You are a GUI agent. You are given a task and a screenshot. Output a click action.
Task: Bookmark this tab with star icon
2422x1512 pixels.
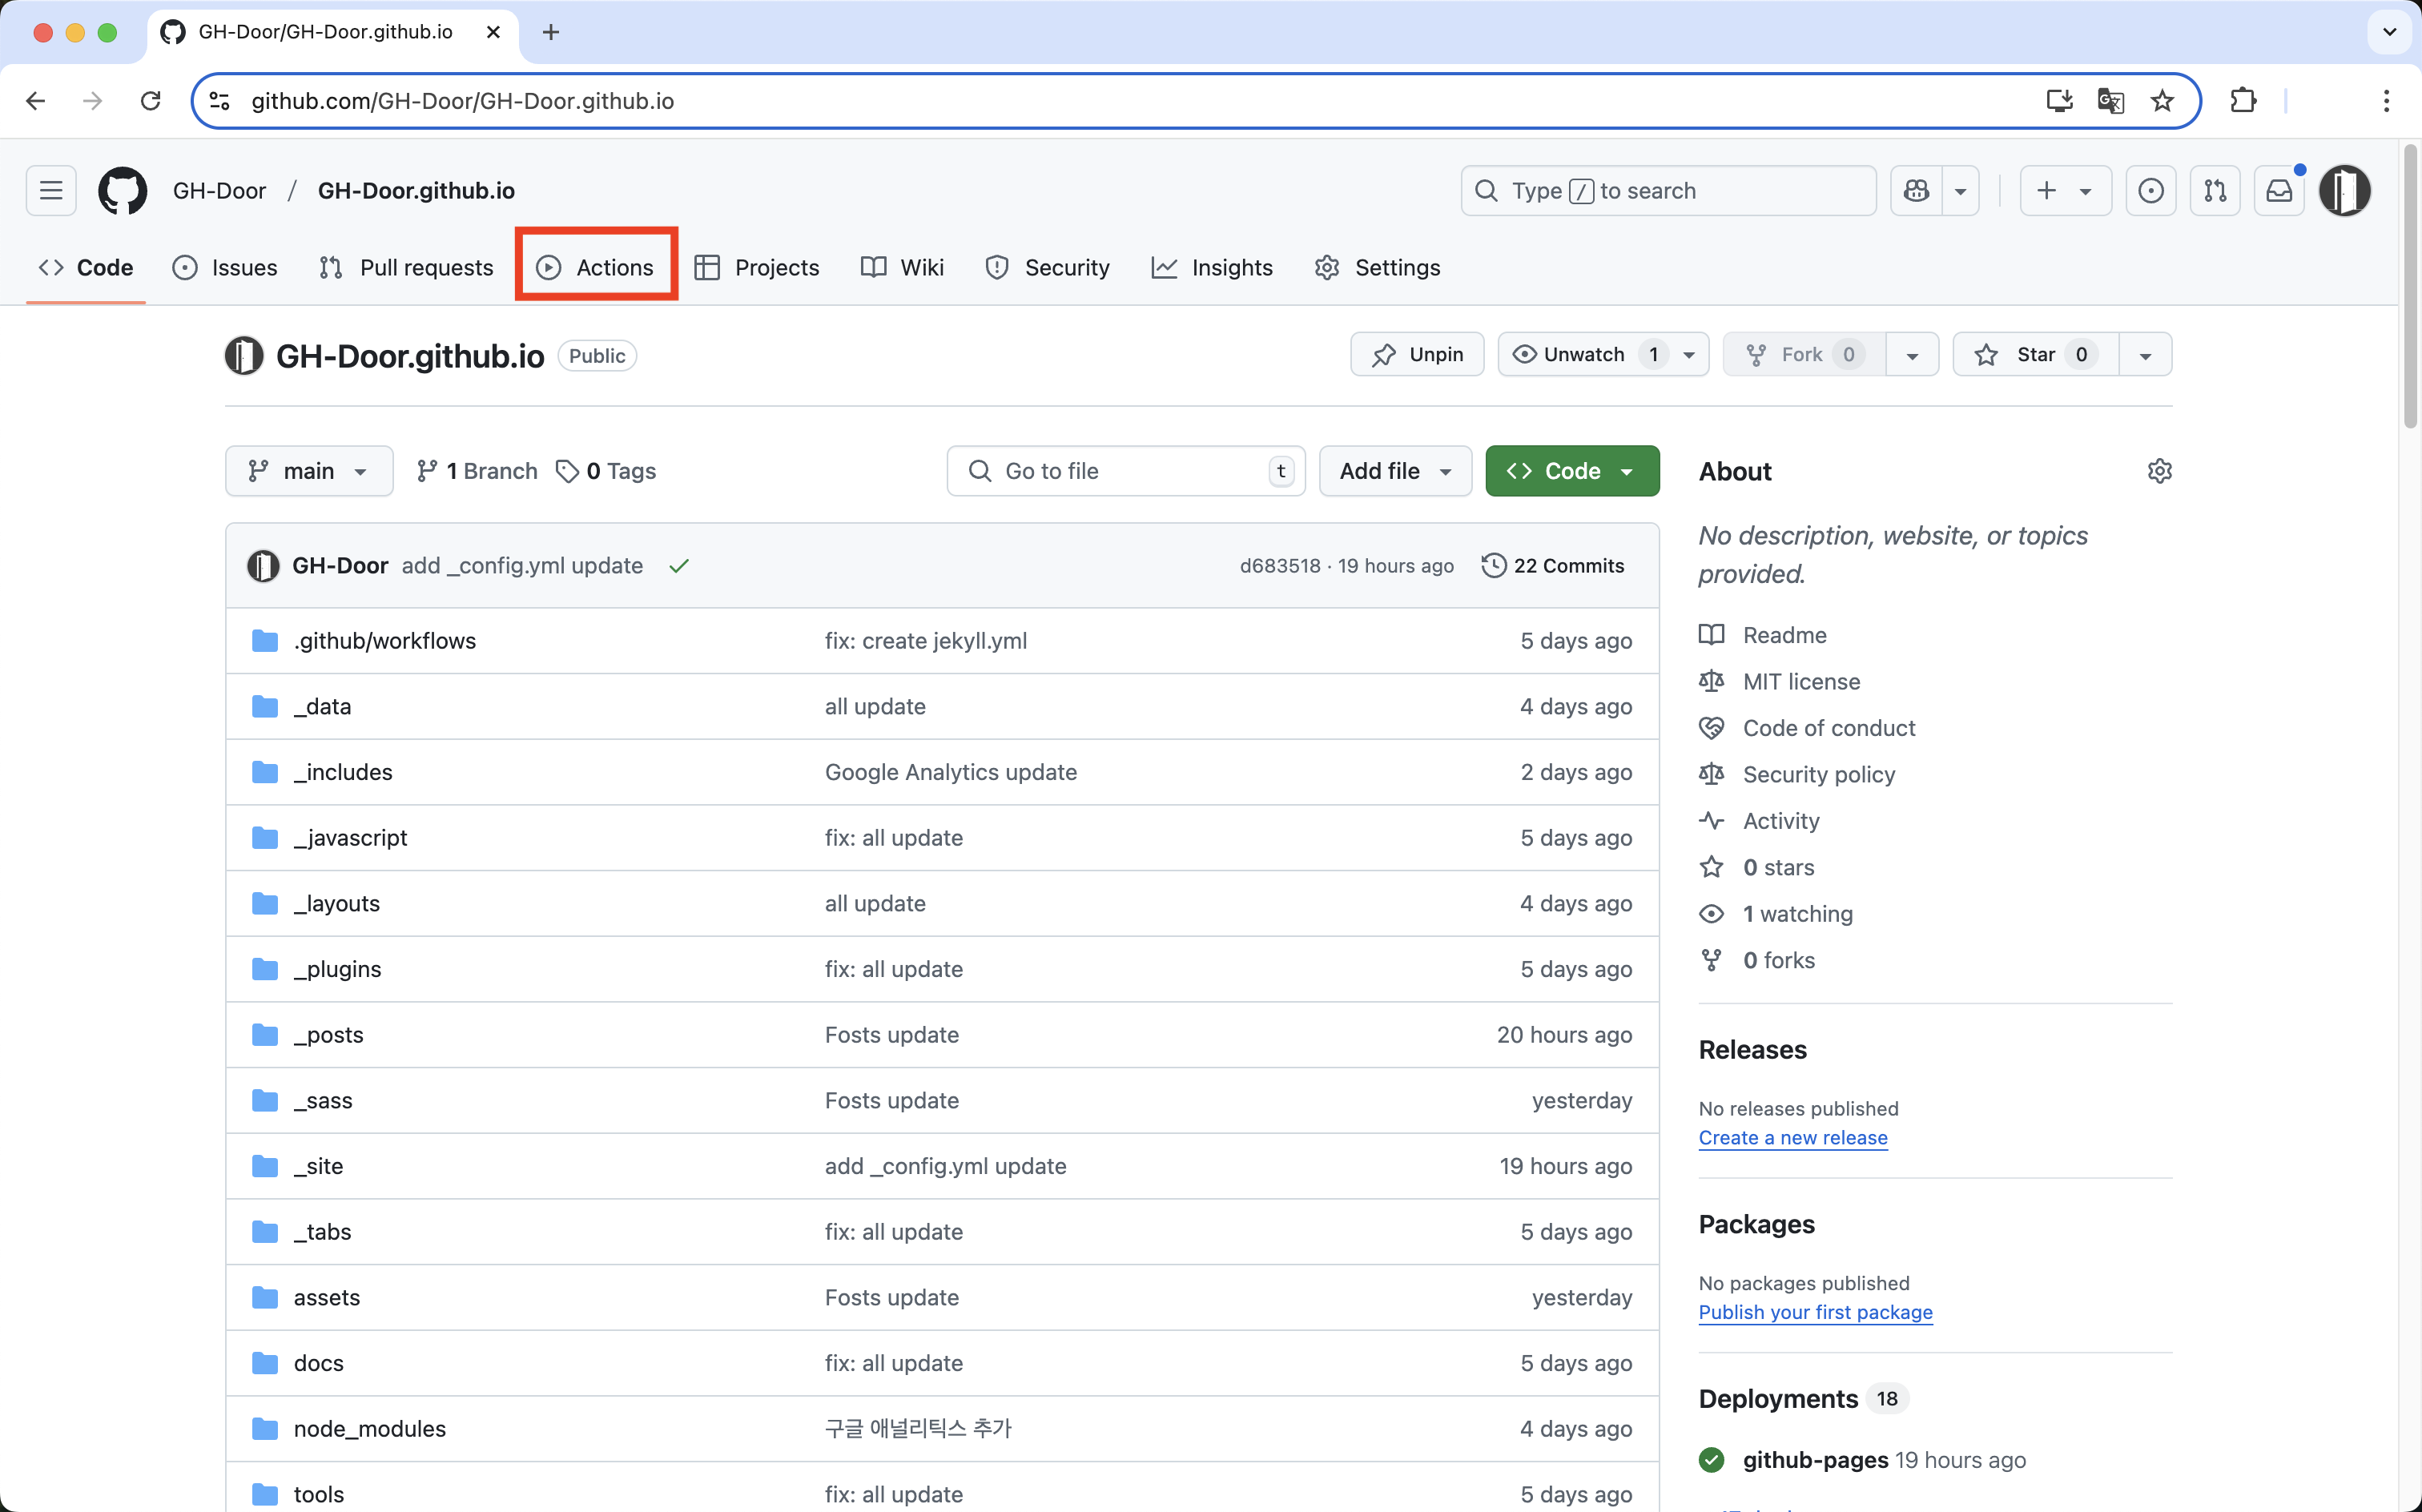tap(2162, 101)
